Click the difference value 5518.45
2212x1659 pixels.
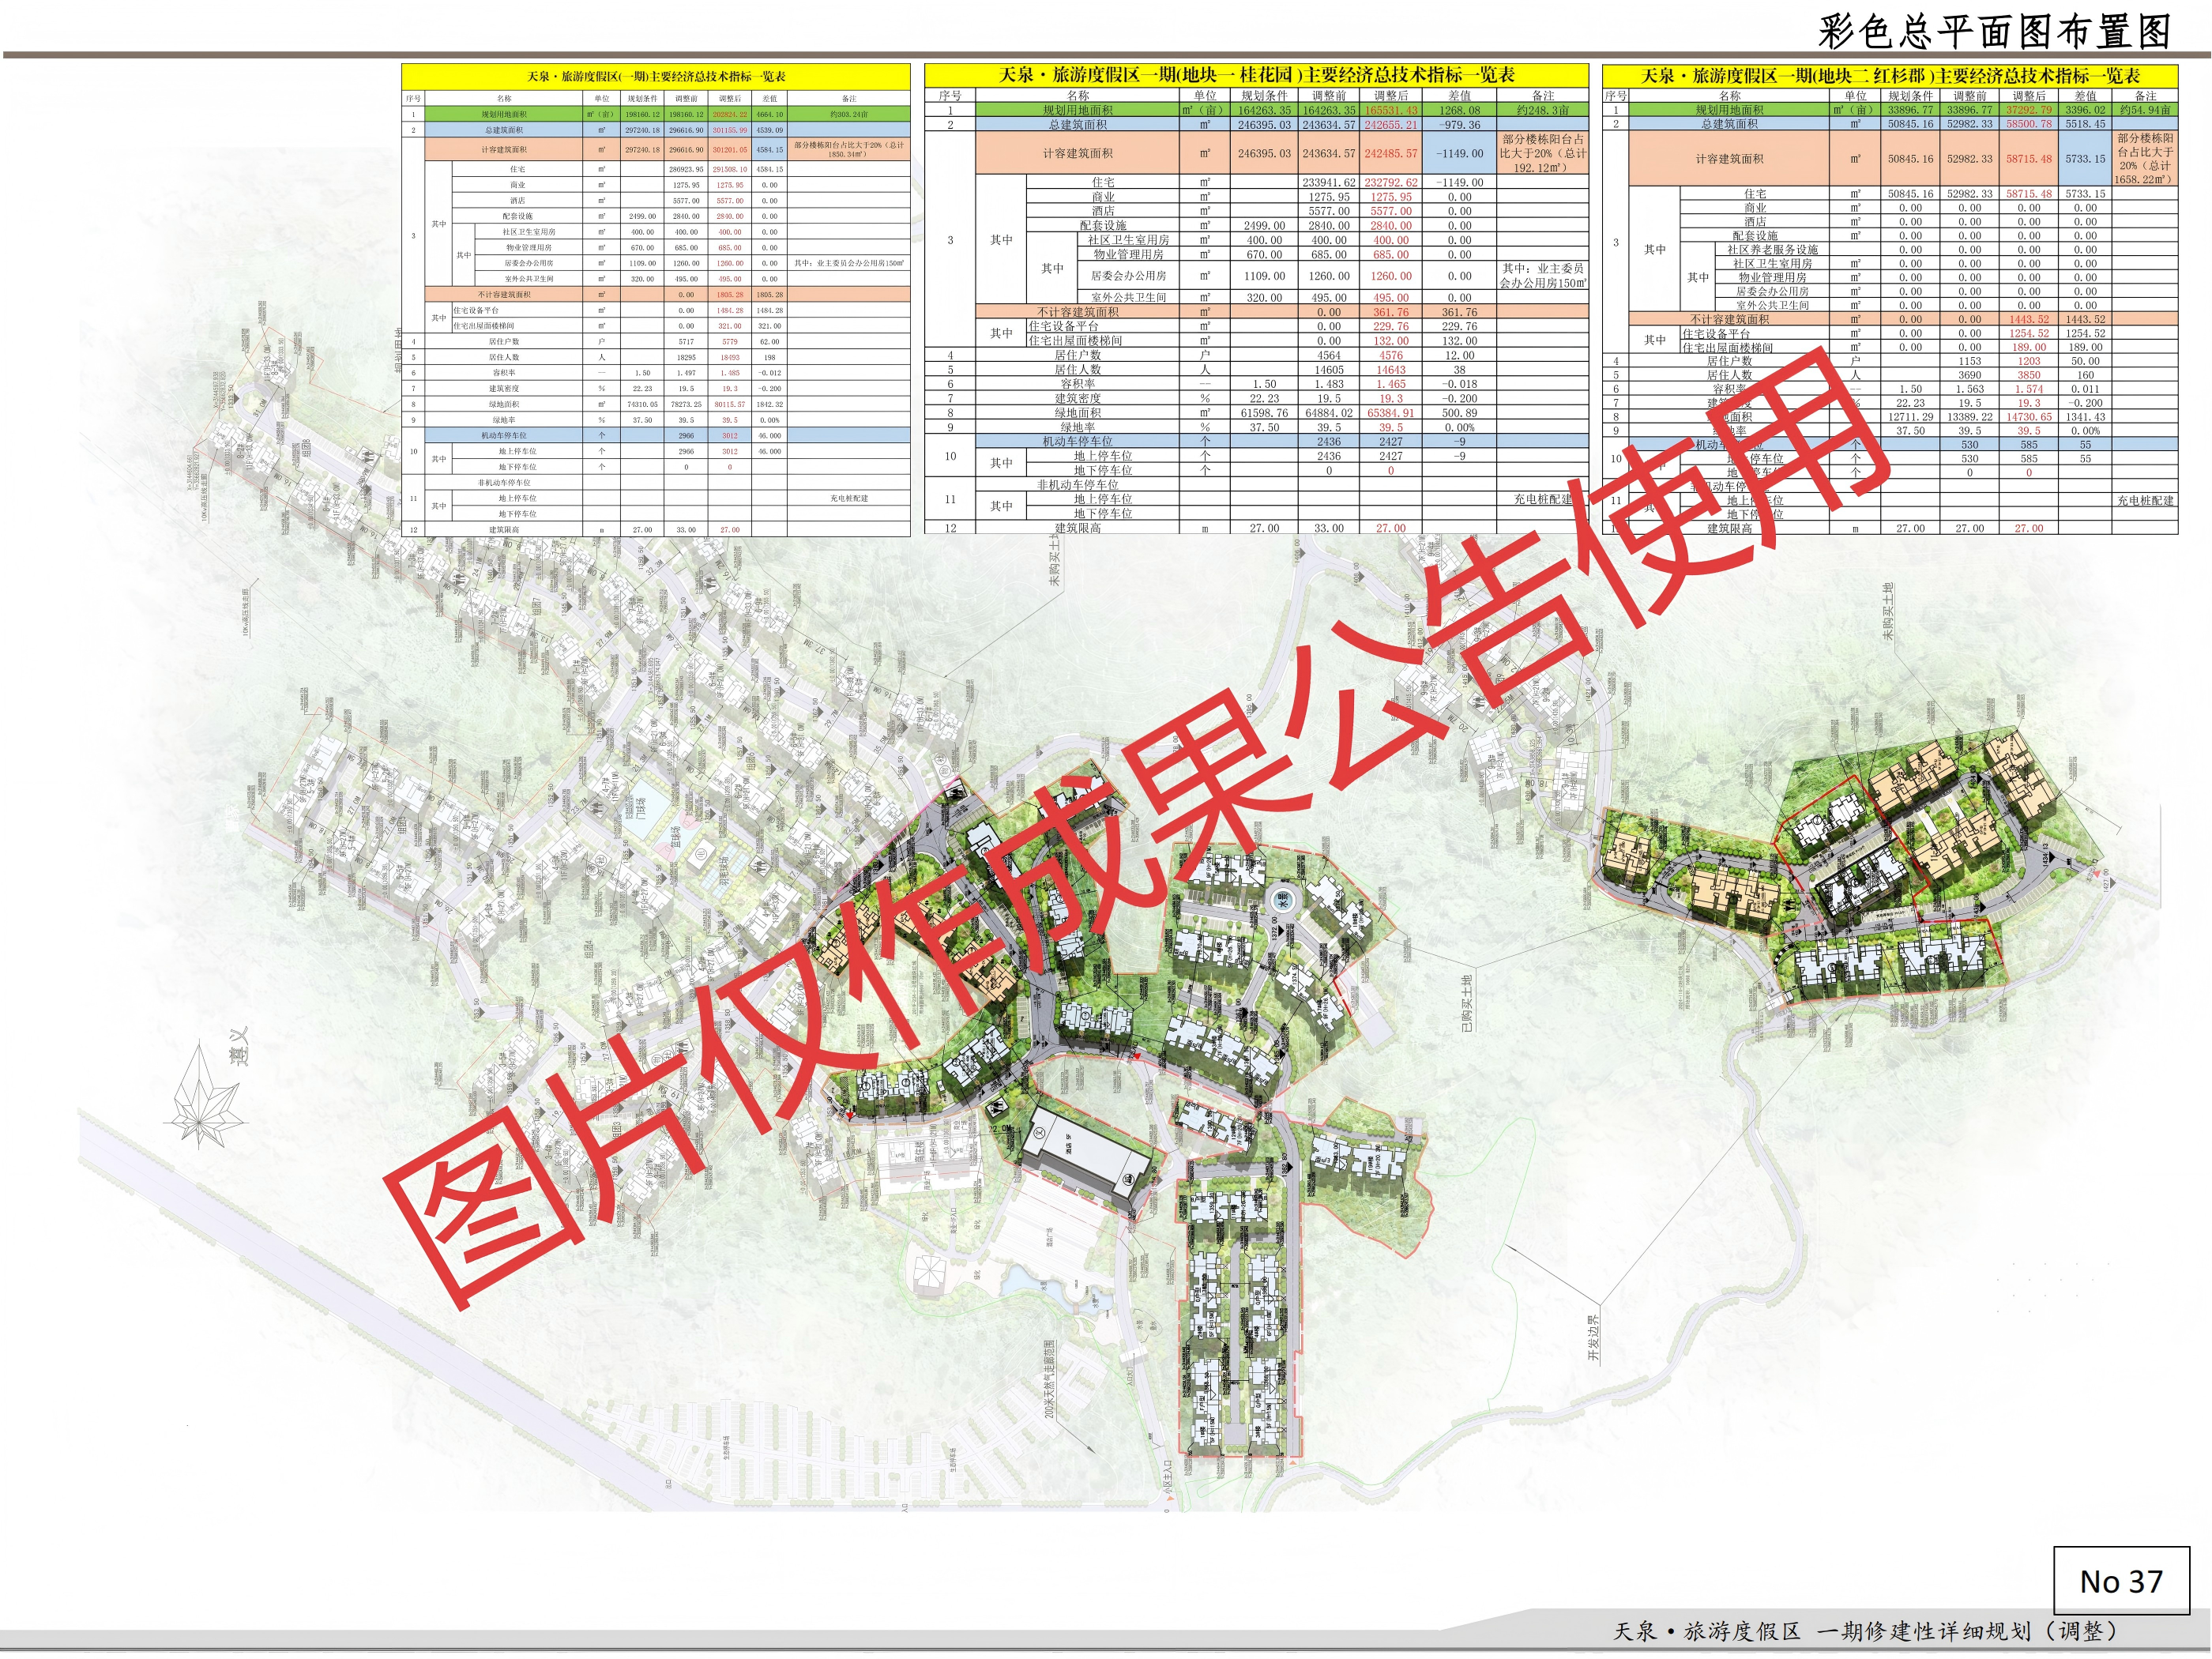click(2085, 124)
